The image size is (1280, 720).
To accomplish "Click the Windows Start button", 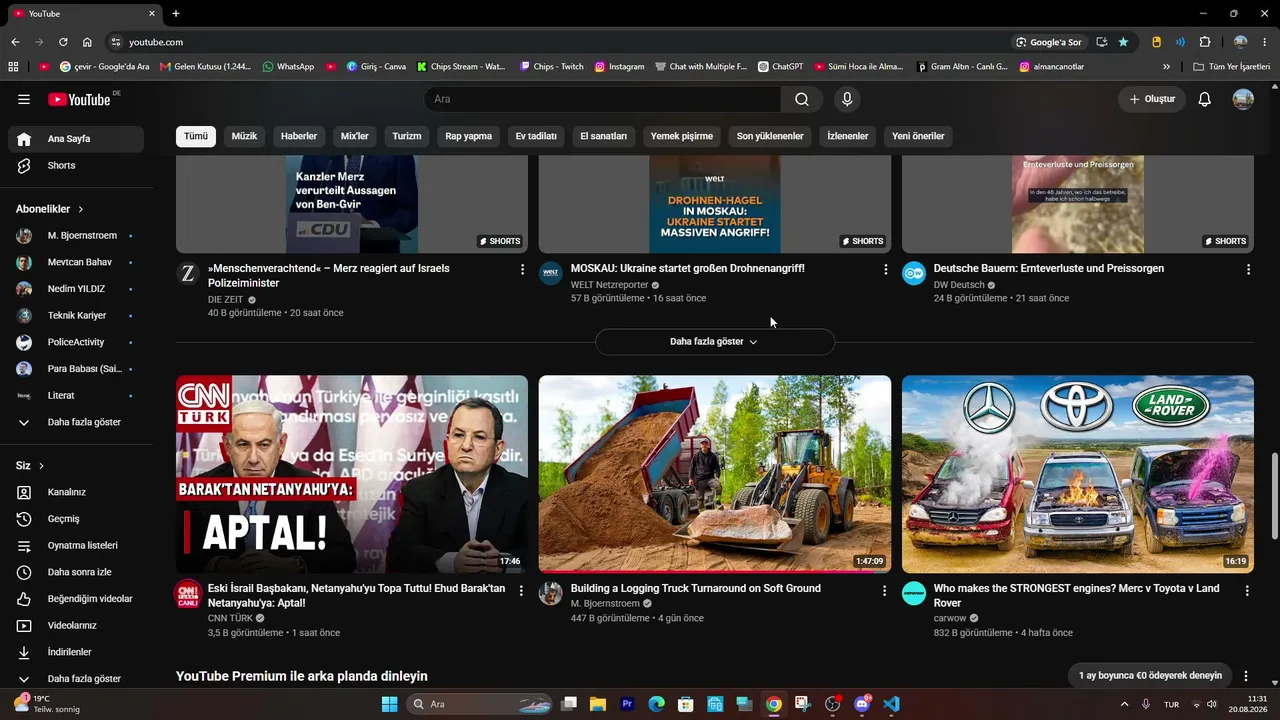I will click(x=389, y=704).
